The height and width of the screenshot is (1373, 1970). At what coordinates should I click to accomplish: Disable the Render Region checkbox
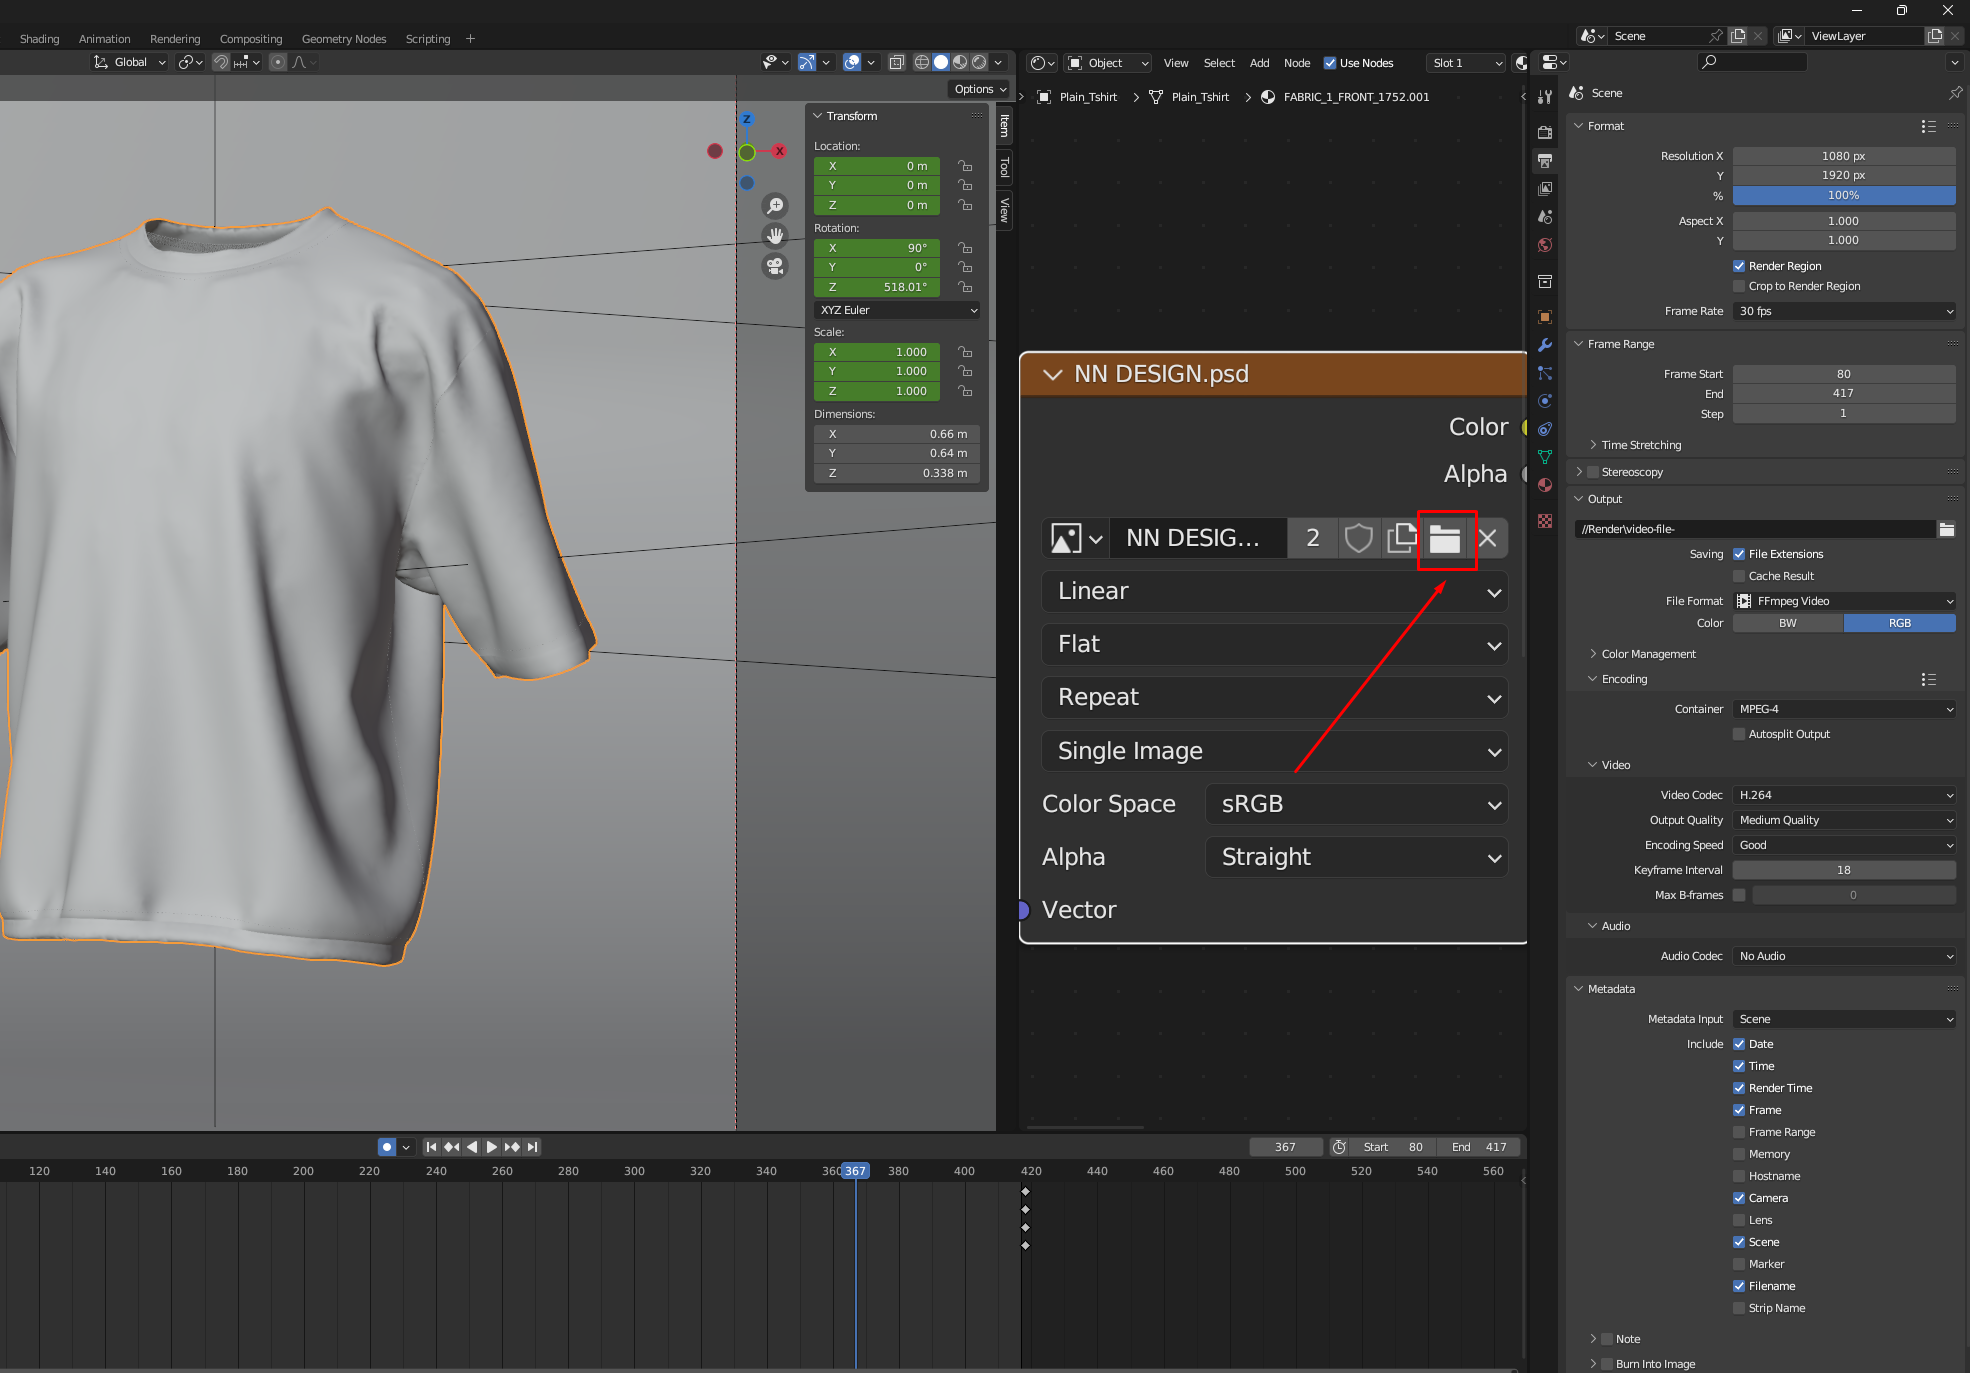(x=1739, y=266)
